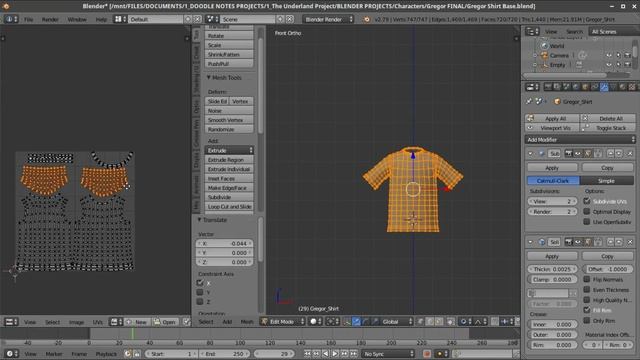Enable the Y constraint axis checkbox

200,292
